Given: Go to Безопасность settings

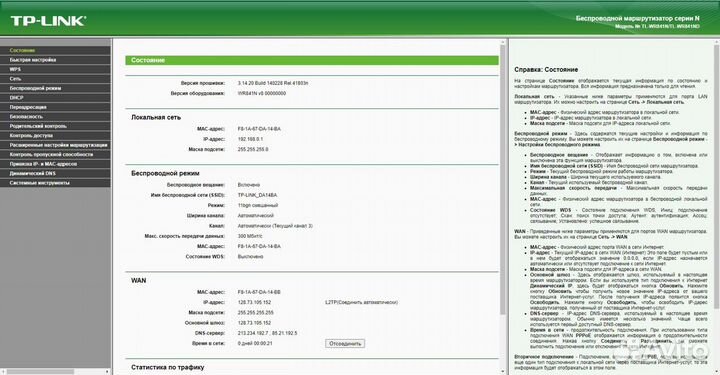Looking at the screenshot, I should tap(55, 117).
